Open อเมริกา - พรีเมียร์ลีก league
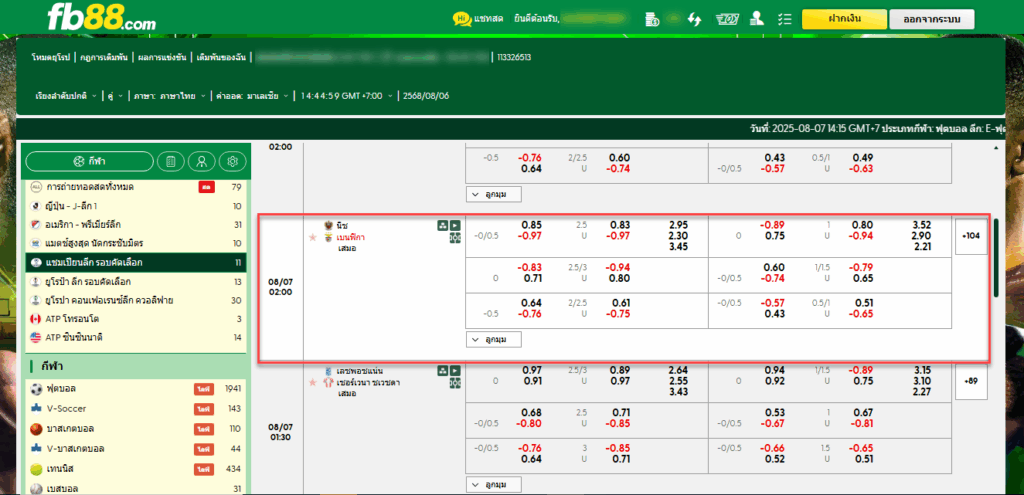Viewport: 1024px width, 495px height. pyautogui.click(x=136, y=225)
